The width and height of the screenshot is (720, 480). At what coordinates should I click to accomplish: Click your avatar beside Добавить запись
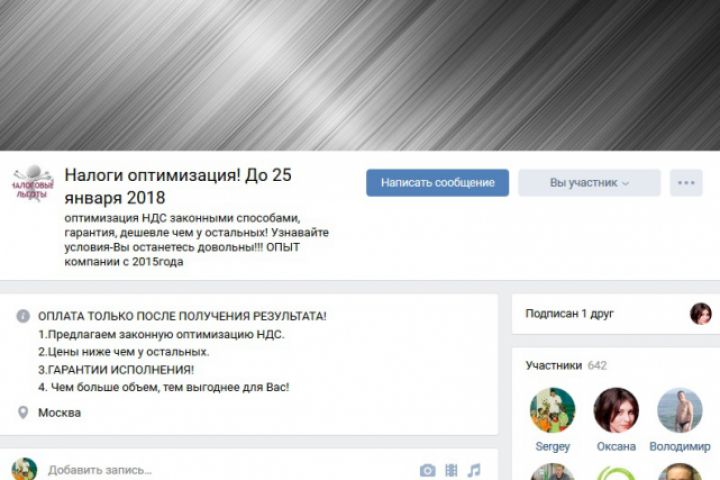point(24,469)
